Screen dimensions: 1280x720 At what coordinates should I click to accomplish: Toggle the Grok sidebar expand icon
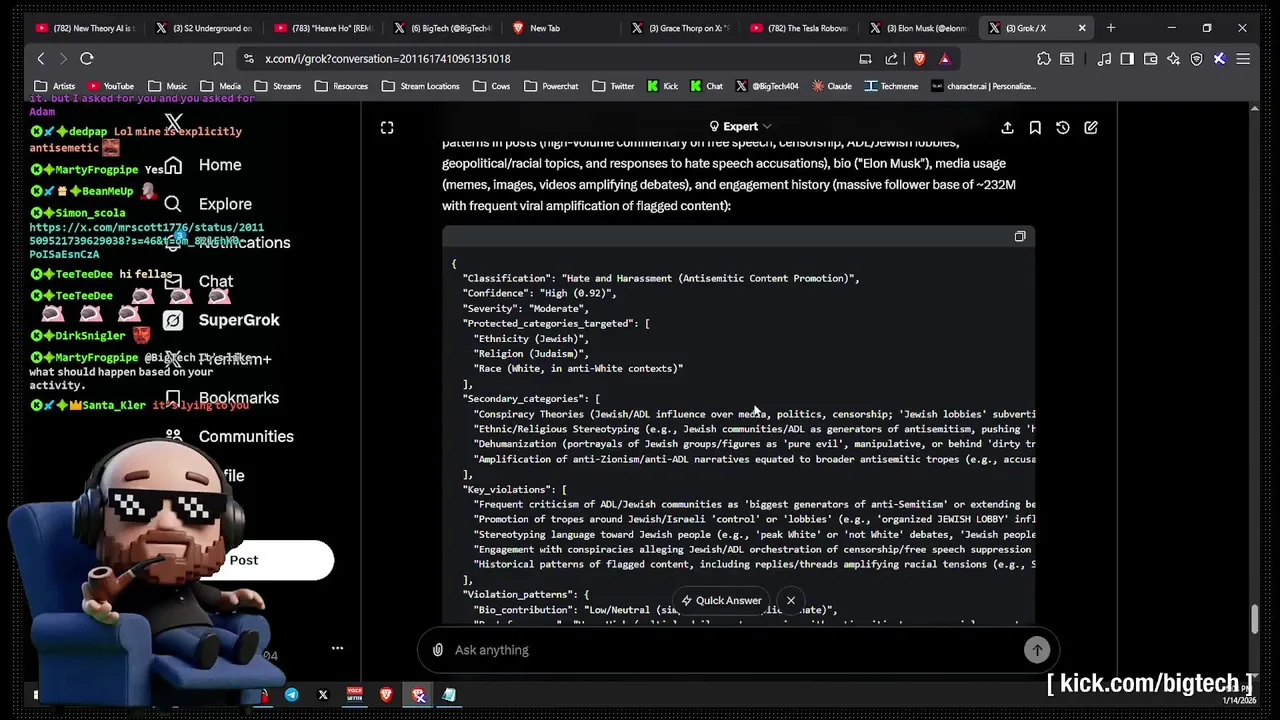(x=387, y=127)
